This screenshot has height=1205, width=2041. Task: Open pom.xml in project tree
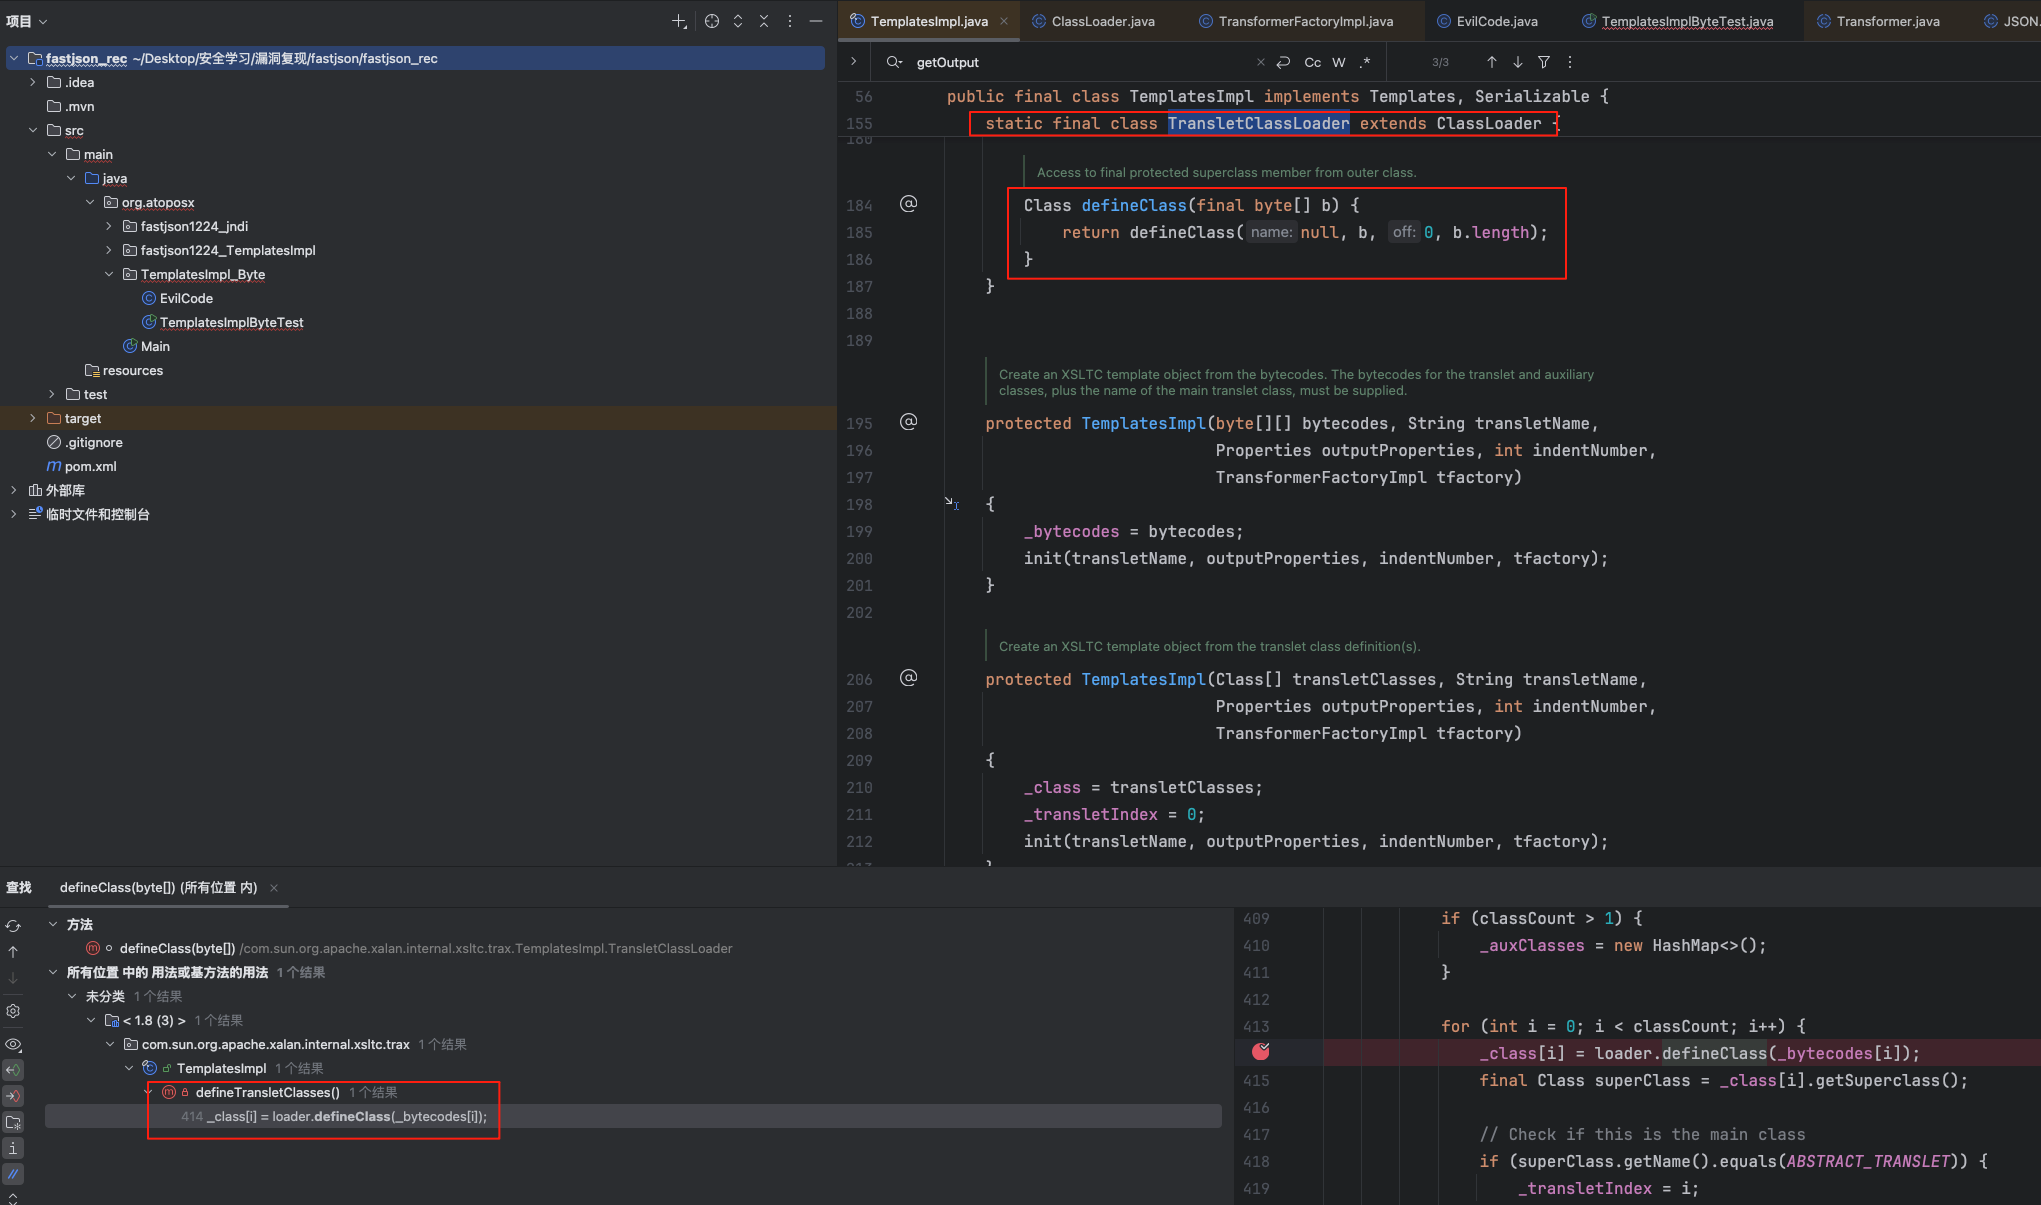[82, 466]
